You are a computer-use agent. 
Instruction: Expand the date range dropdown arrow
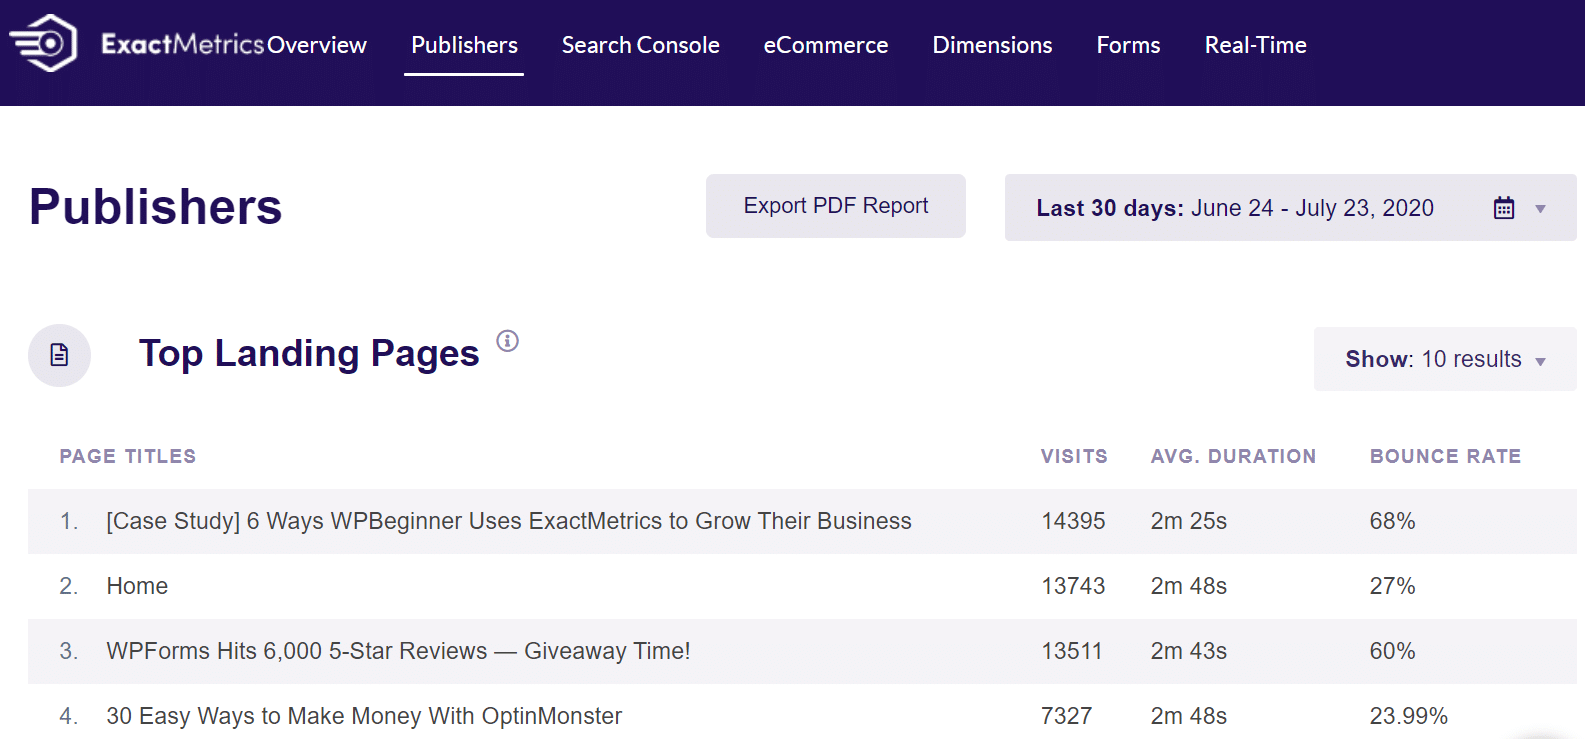coord(1540,209)
